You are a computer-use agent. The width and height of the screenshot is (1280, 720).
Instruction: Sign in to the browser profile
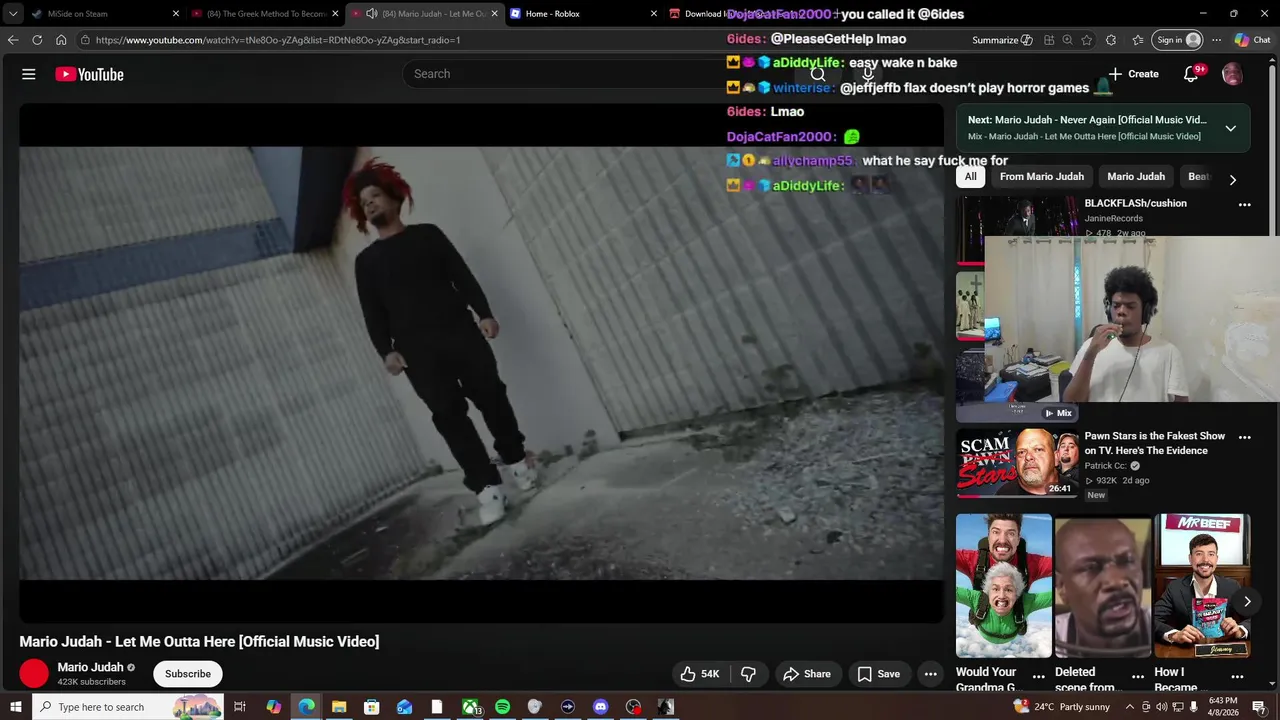[x=1177, y=40]
